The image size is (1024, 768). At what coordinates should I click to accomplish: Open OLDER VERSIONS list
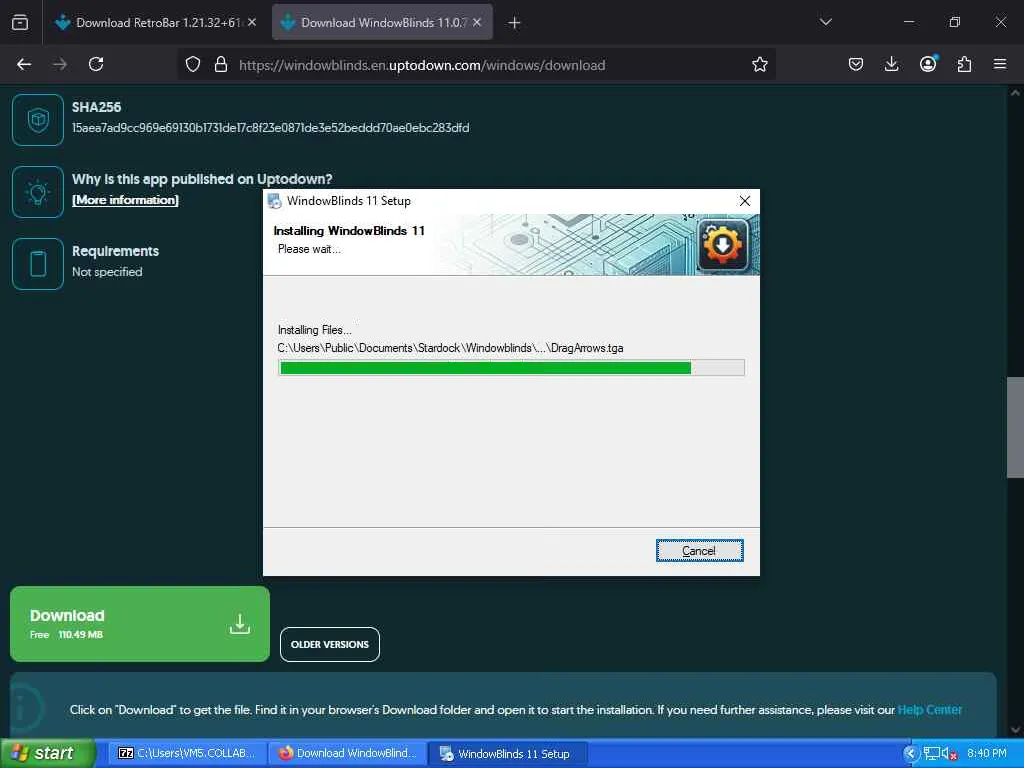pos(330,645)
